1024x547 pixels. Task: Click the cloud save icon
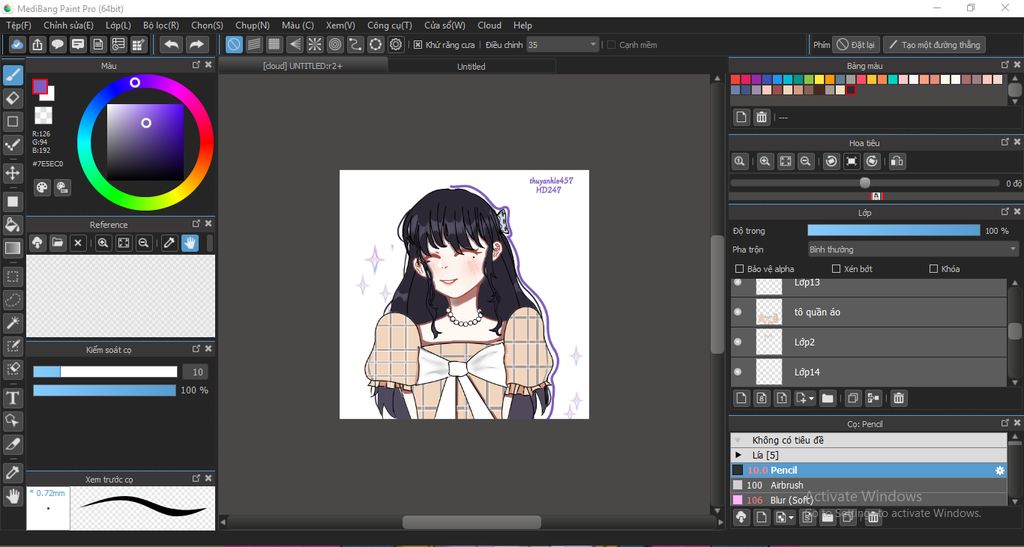[17, 44]
